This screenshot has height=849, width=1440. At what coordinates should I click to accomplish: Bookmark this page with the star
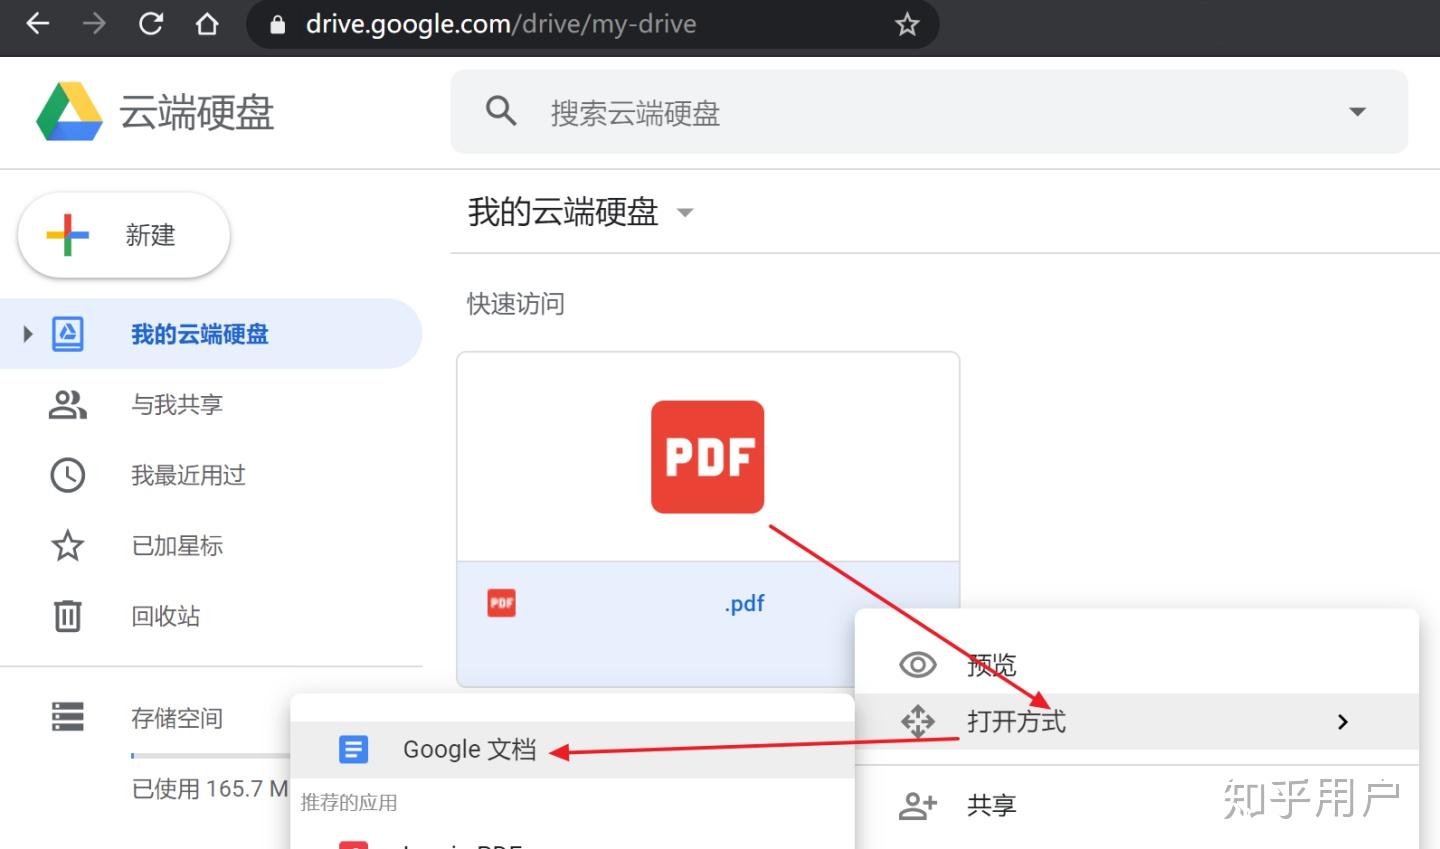(906, 24)
